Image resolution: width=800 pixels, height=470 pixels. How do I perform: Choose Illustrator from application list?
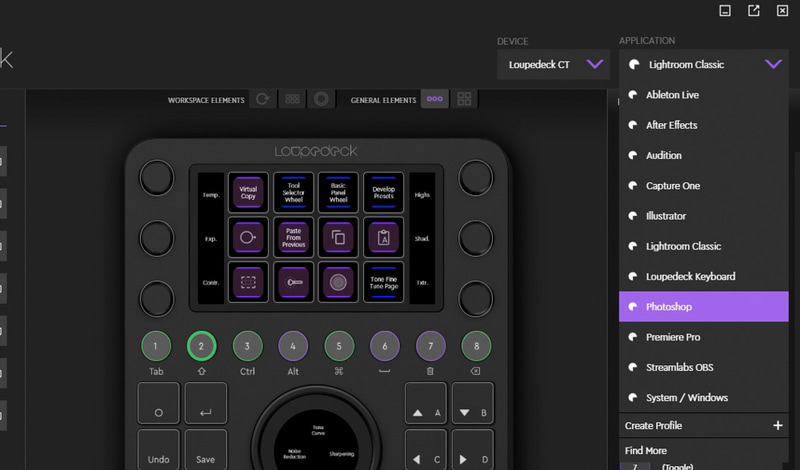pos(704,216)
